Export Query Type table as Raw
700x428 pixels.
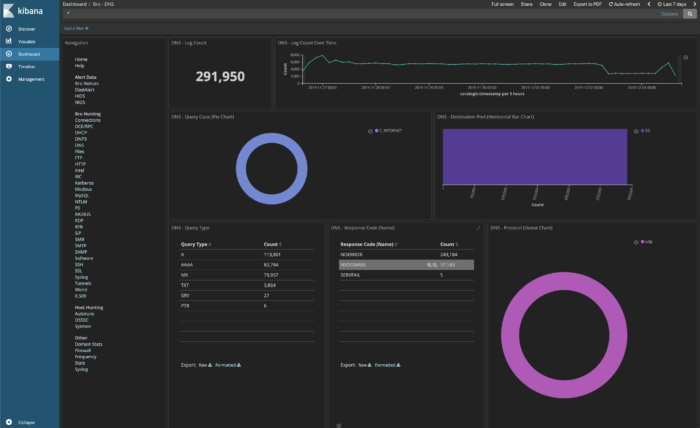click(x=205, y=365)
